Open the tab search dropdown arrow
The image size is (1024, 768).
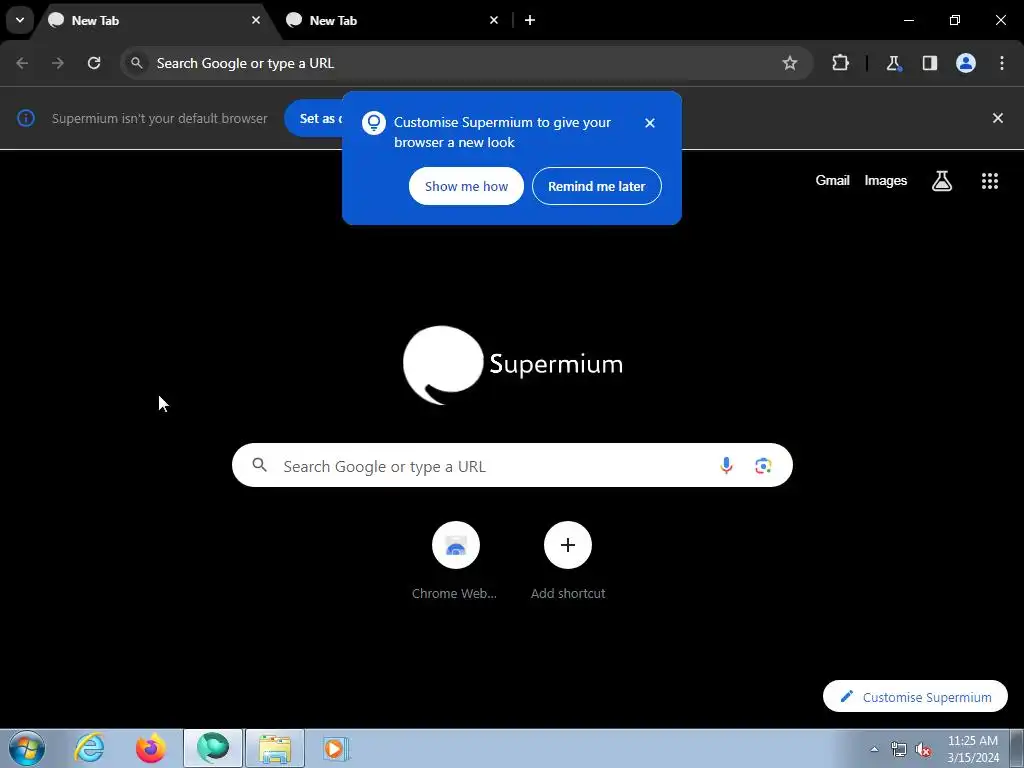[20, 20]
